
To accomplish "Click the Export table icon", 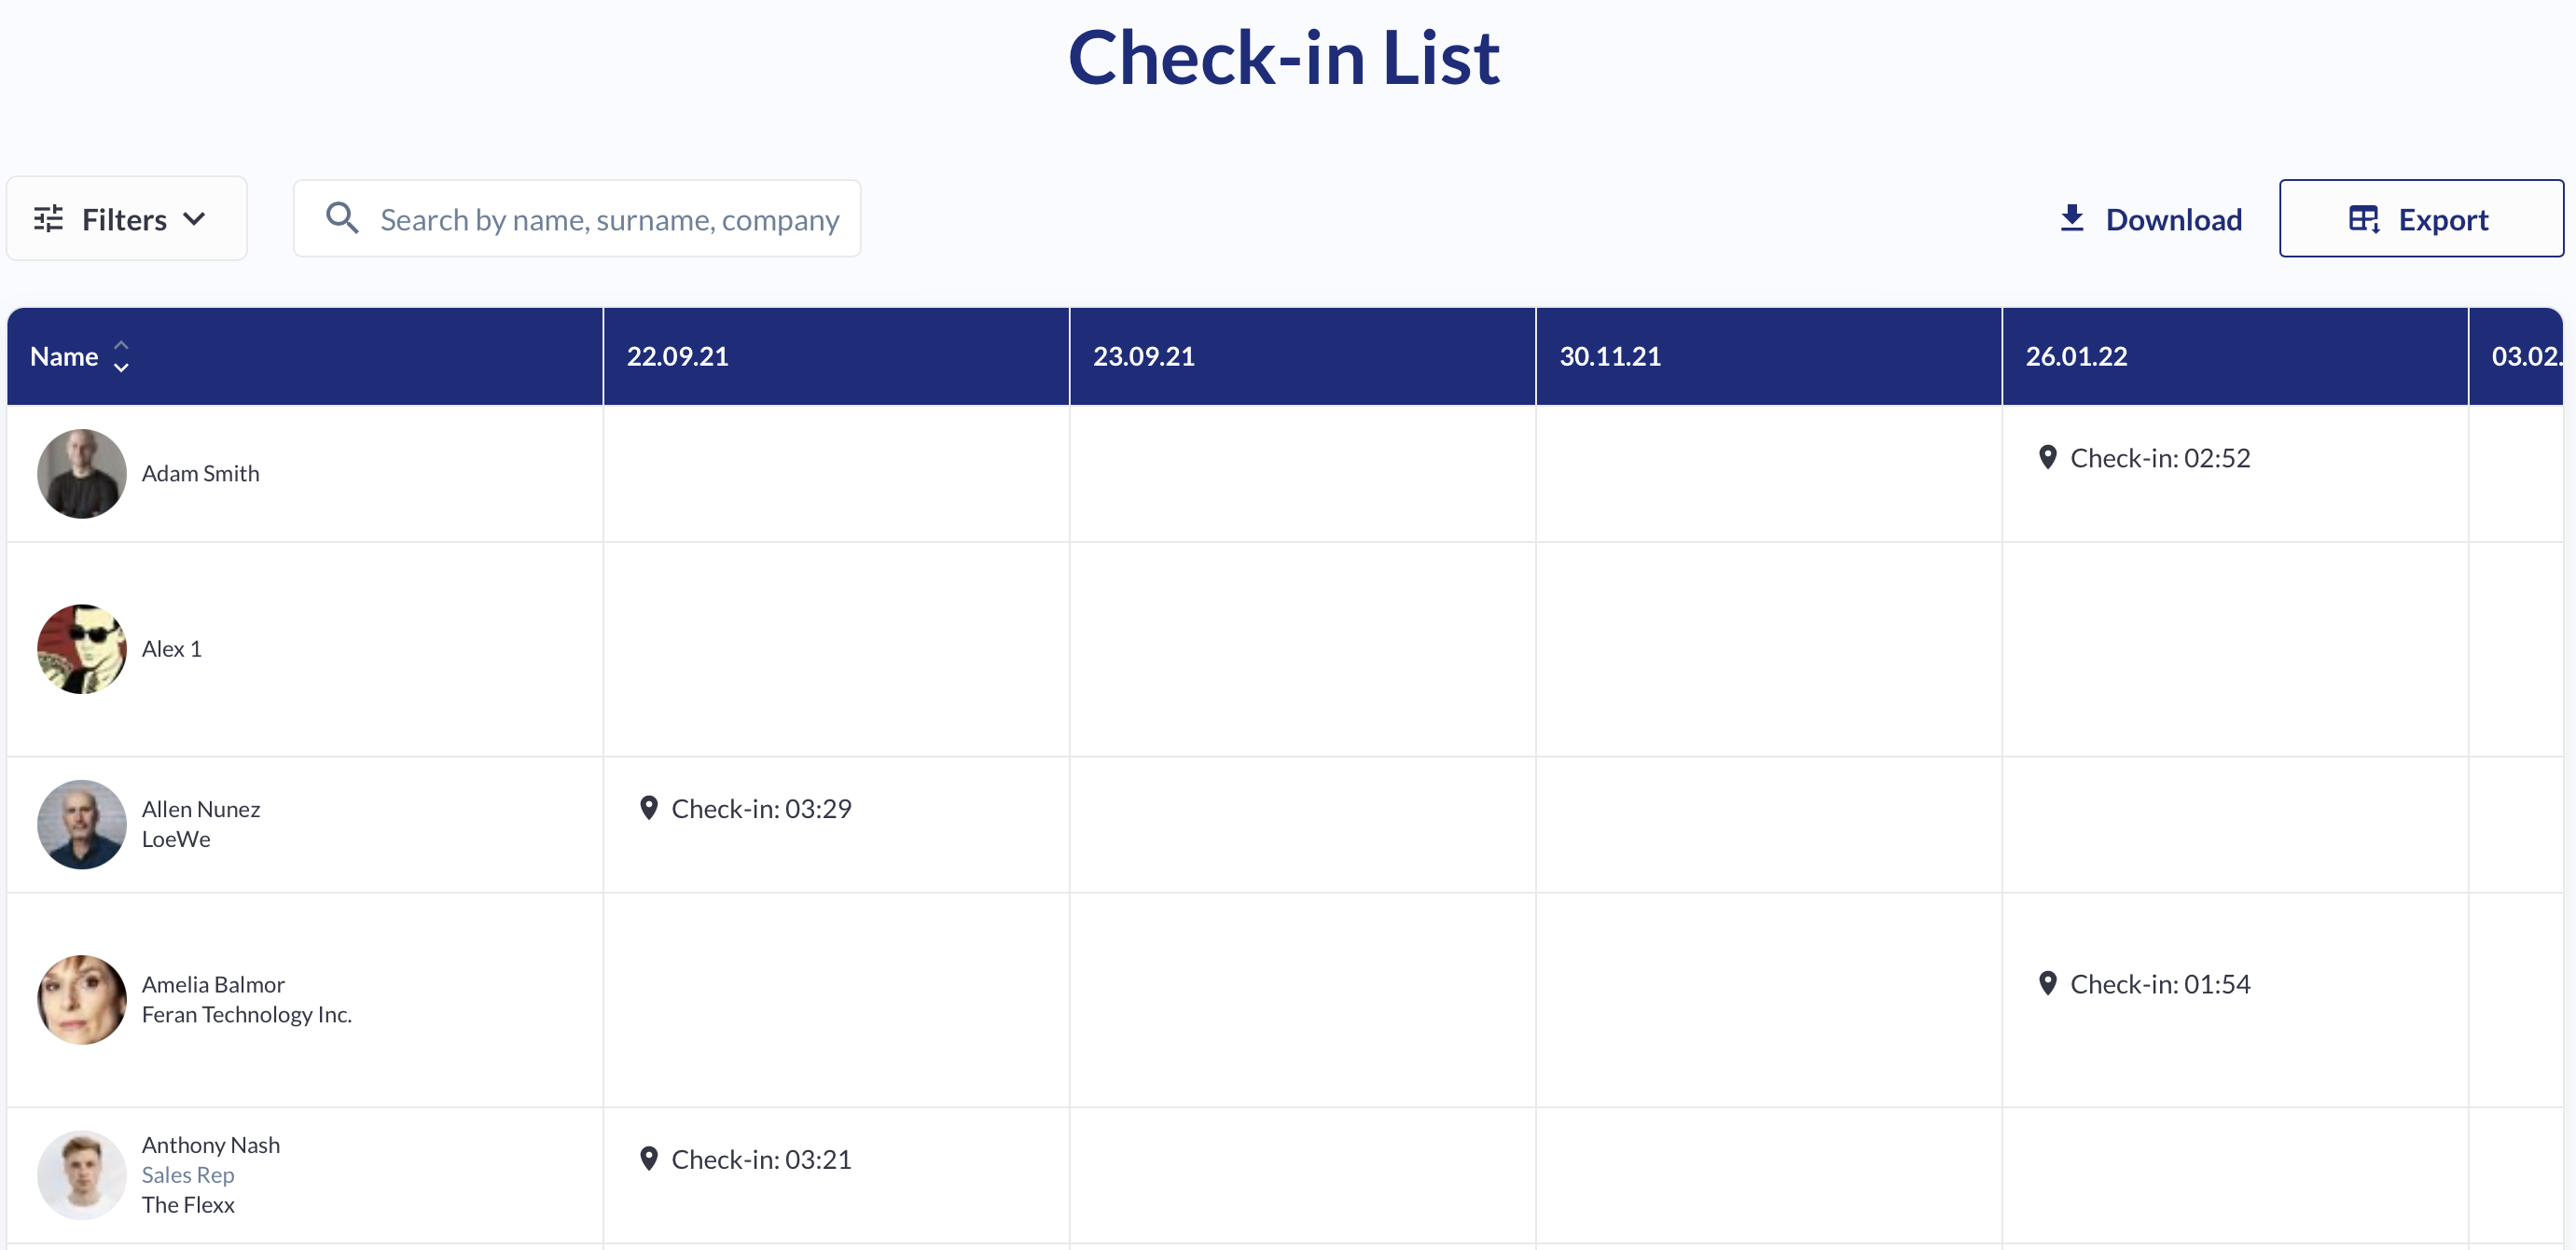I will [x=2364, y=219].
